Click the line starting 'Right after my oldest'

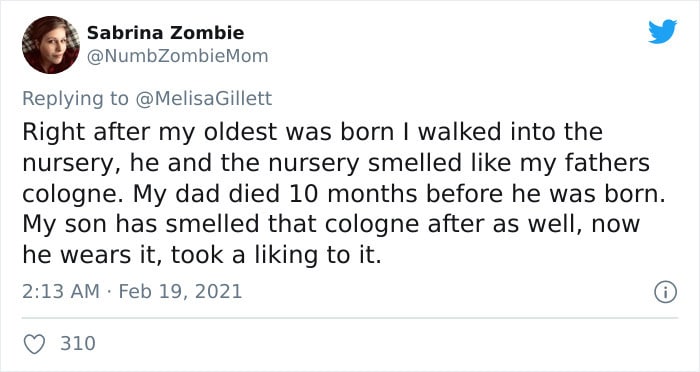coord(312,132)
